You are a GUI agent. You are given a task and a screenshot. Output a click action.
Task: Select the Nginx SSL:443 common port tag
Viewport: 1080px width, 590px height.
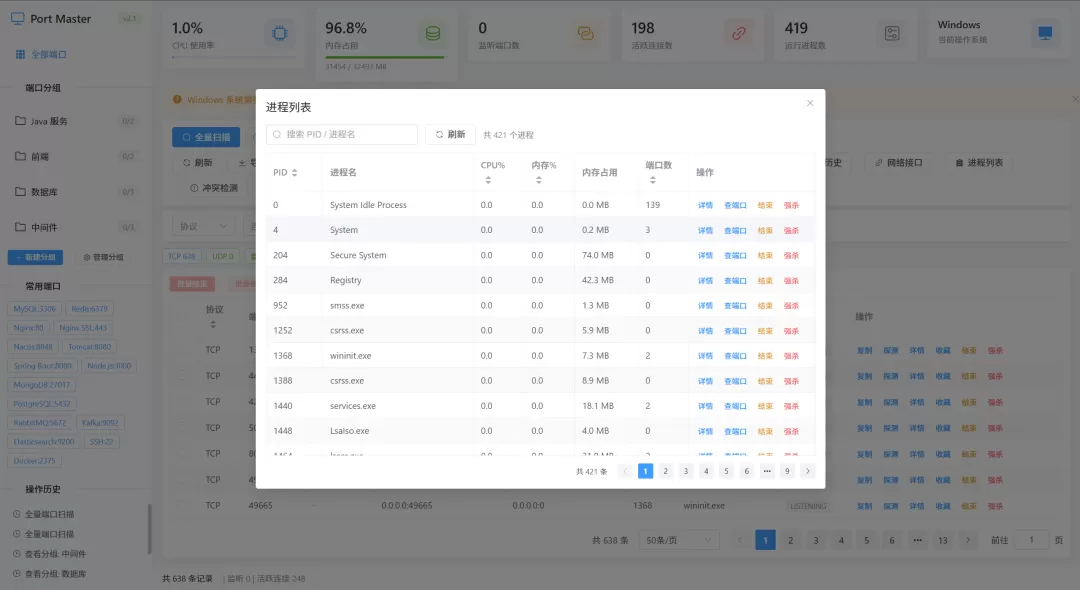[x=83, y=328]
